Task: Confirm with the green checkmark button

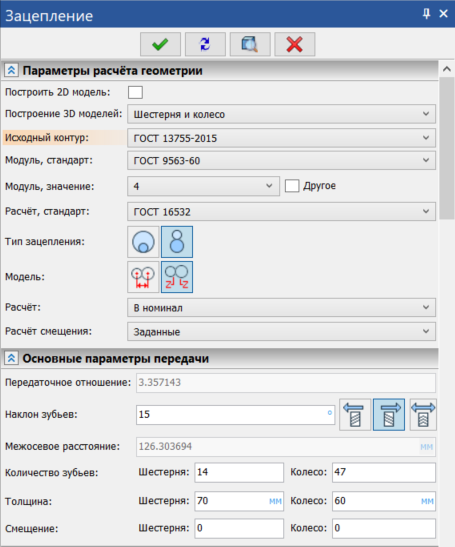Action: [x=160, y=44]
